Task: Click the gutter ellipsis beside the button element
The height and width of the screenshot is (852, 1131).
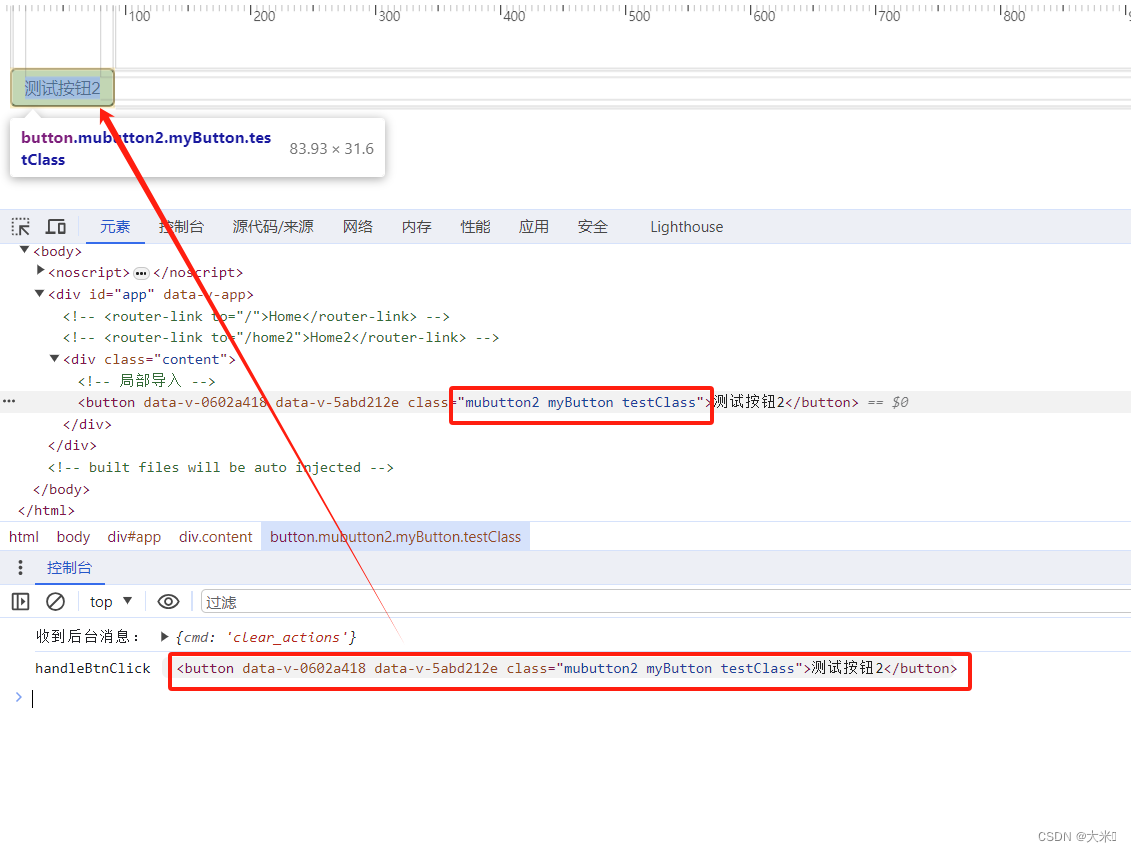Action: point(8,401)
